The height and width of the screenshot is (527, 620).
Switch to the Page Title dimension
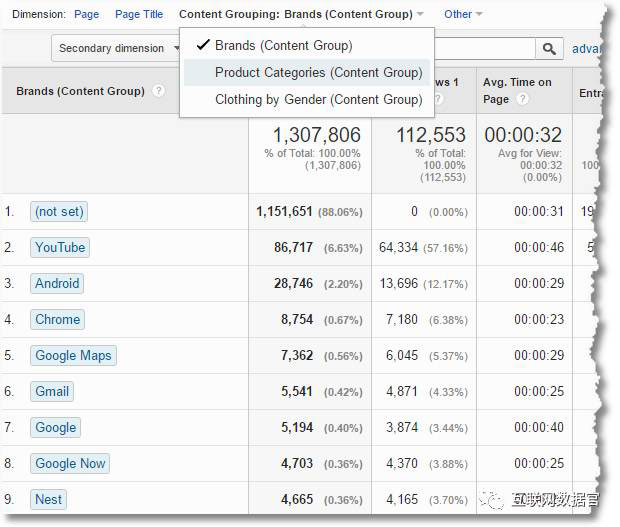pyautogui.click(x=139, y=14)
